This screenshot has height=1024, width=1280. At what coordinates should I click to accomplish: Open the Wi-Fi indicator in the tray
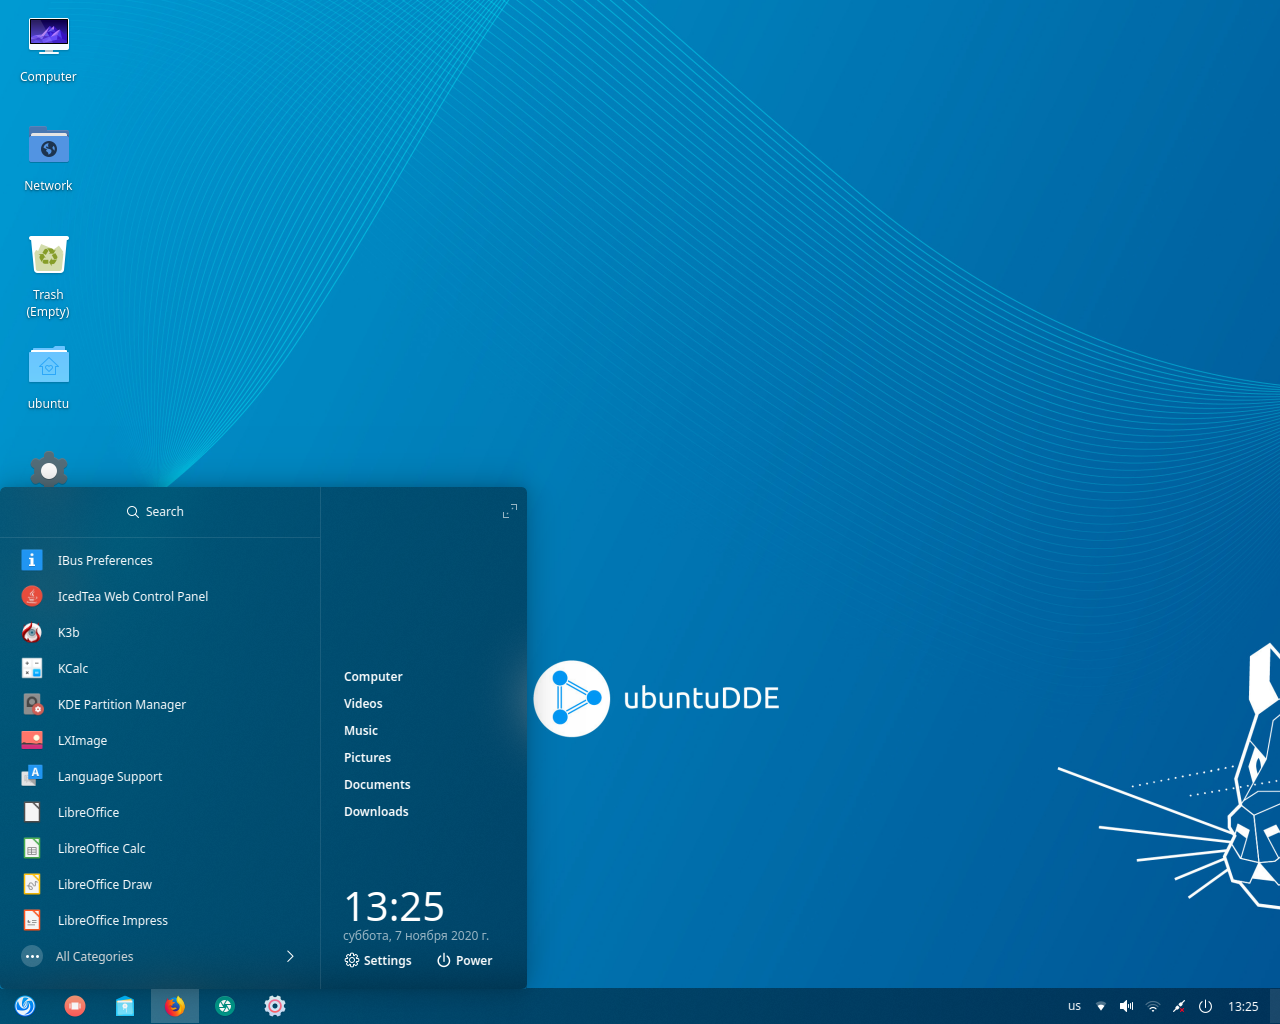pyautogui.click(x=1152, y=1006)
